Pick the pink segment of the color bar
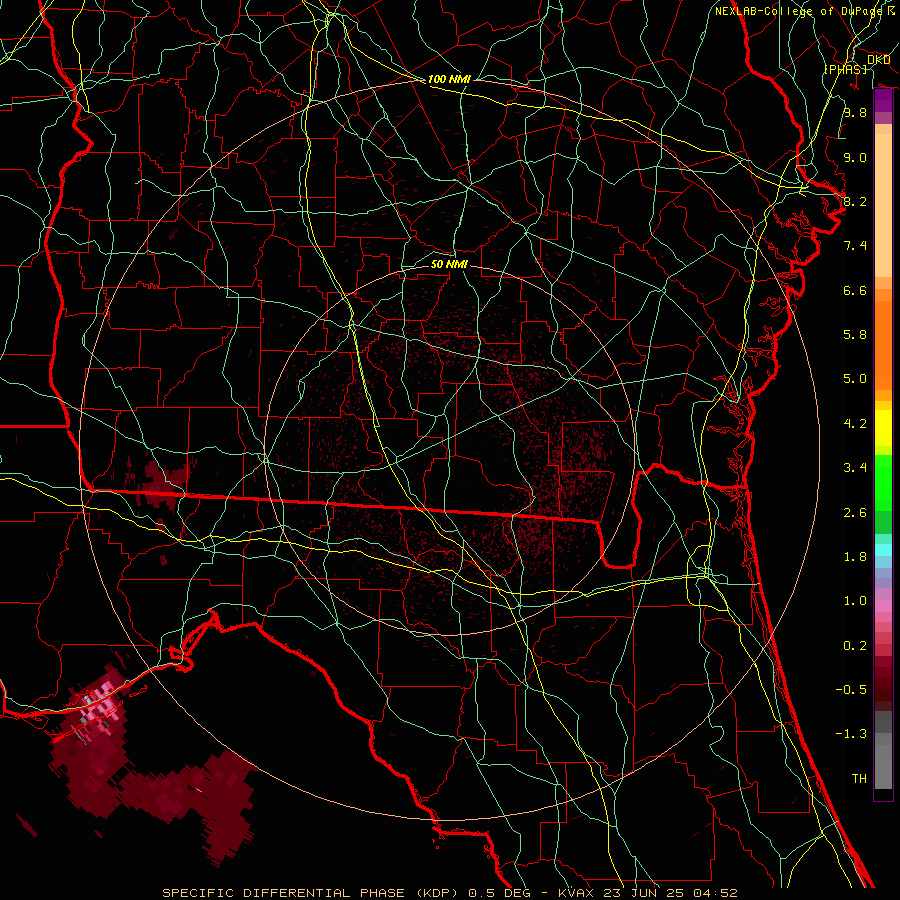This screenshot has height=900, width=900. 883,606
